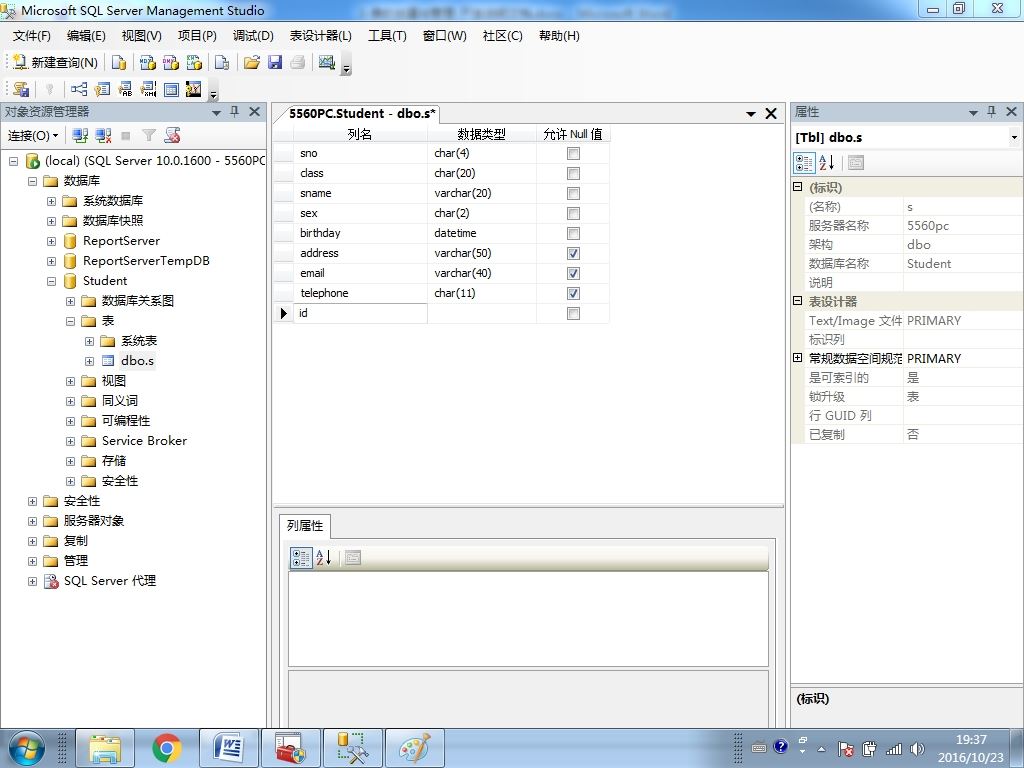
Task: Toggle Allow Nulls for the sex column
Action: point(573,214)
